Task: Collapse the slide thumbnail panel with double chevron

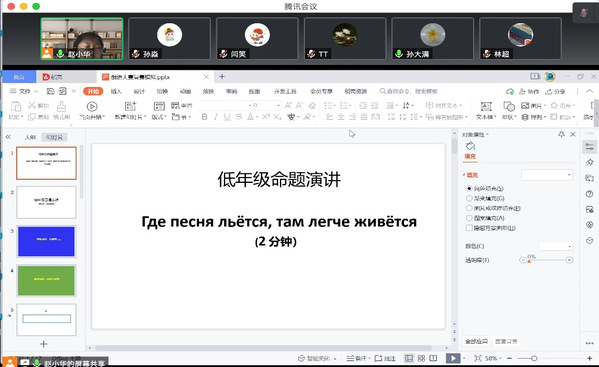Action: 8,137
